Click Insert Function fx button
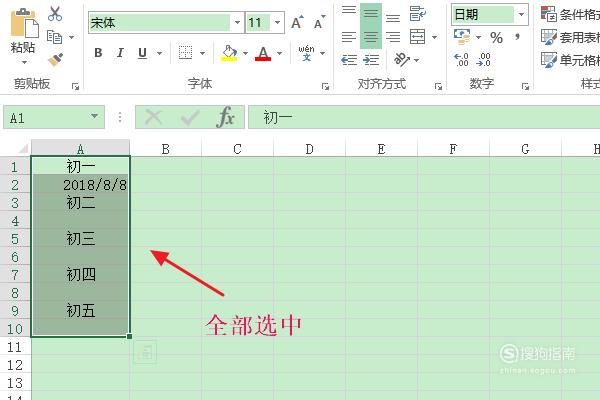Image resolution: width=600 pixels, height=400 pixels. click(x=225, y=117)
